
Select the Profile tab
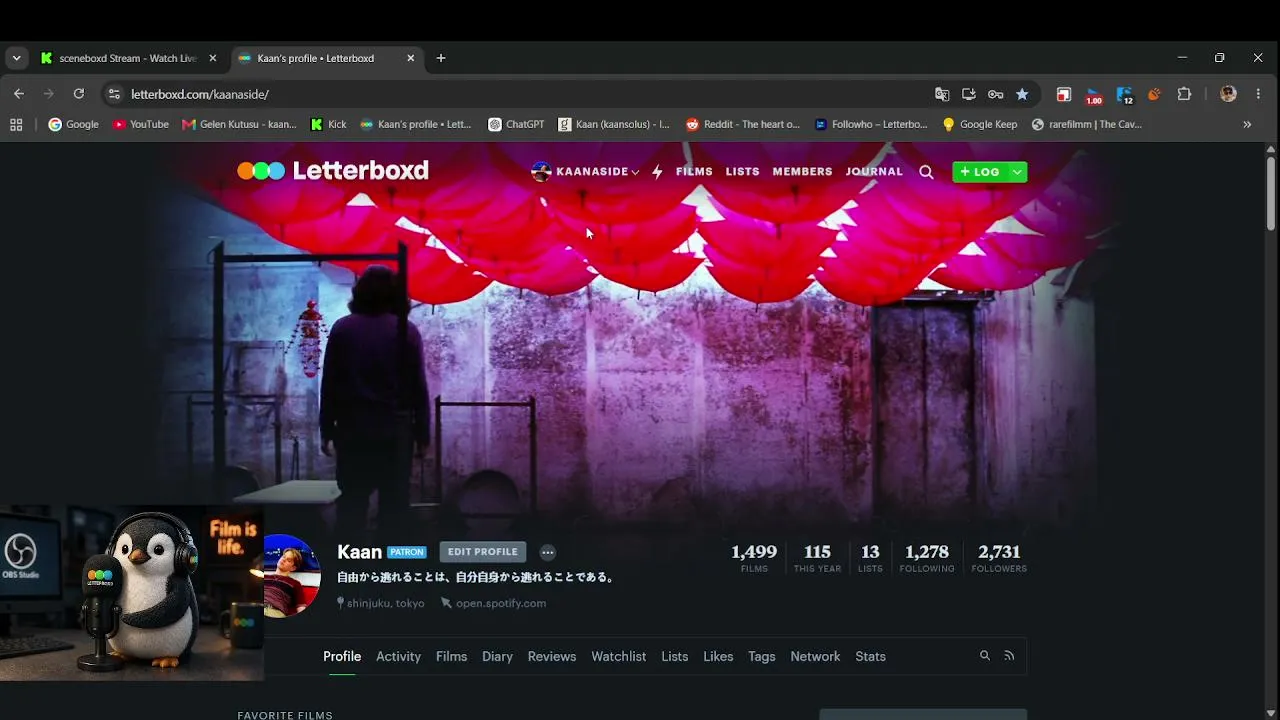tap(342, 656)
